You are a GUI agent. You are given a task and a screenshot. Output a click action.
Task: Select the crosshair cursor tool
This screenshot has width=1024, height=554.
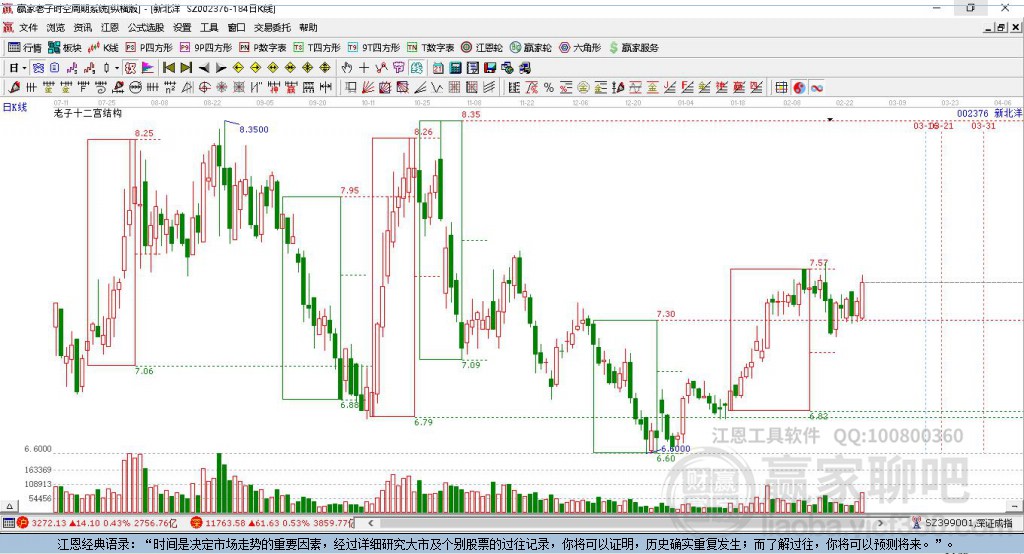(x=364, y=68)
